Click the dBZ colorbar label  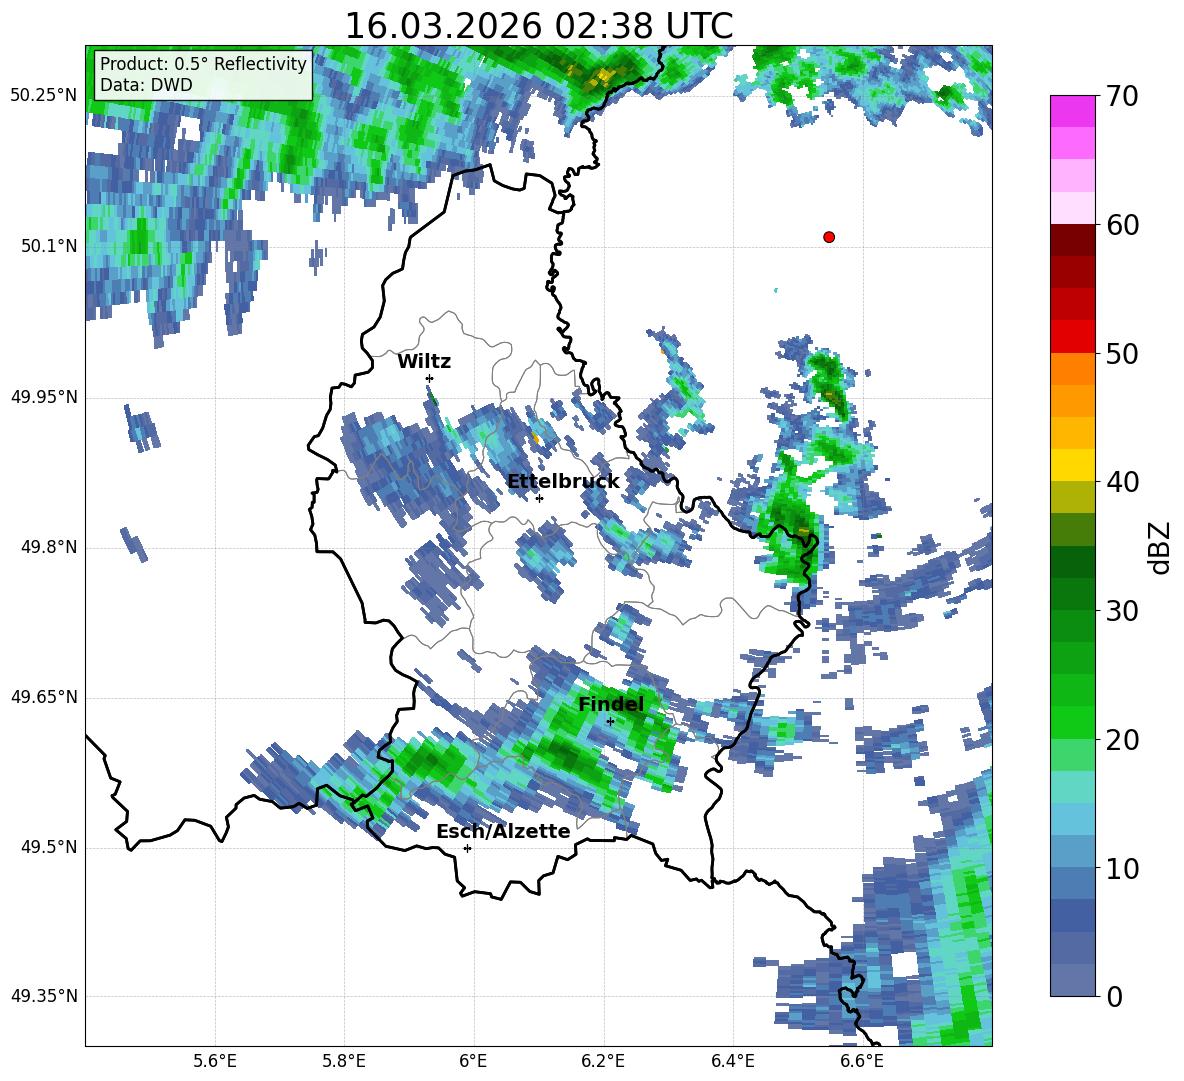pyautogui.click(x=1161, y=547)
